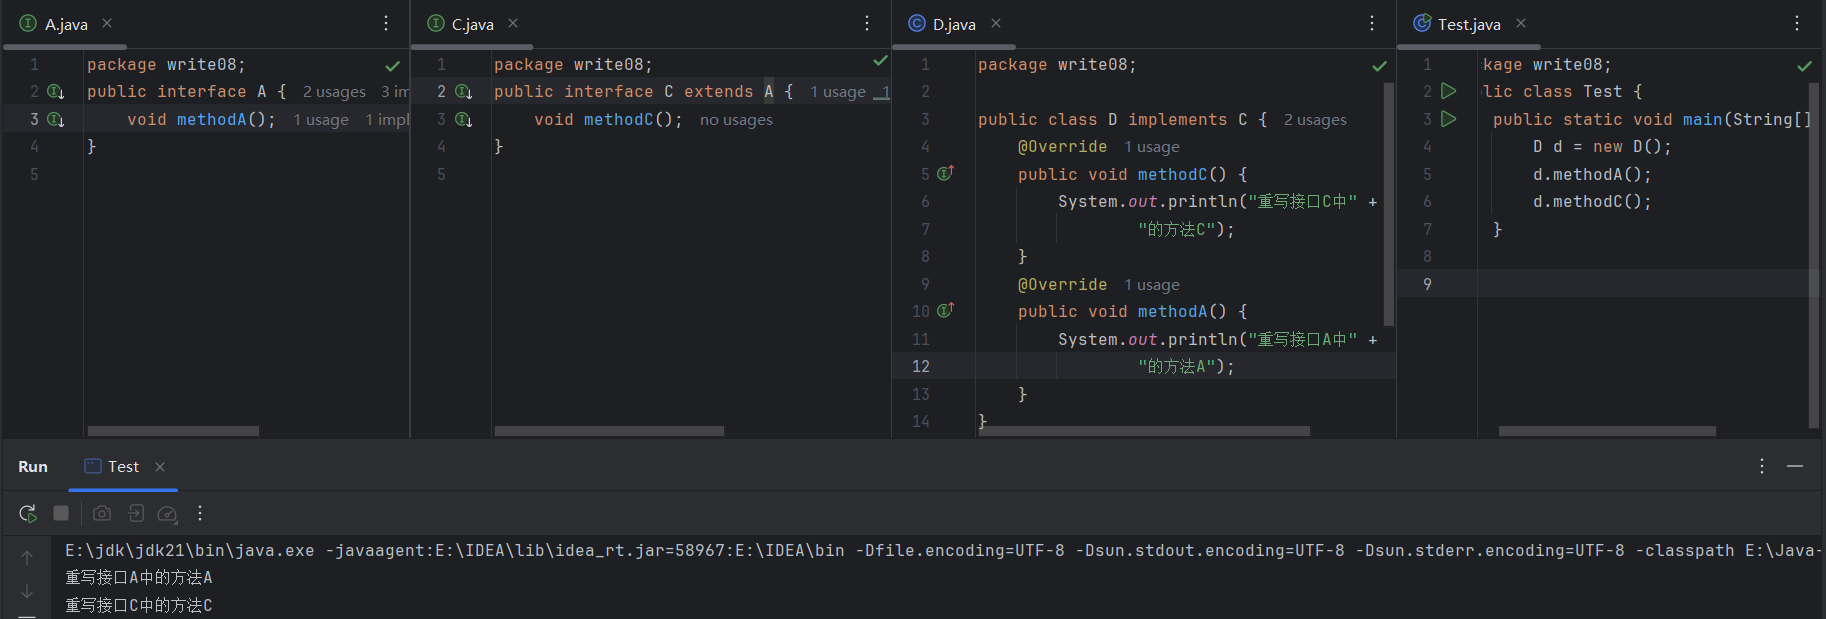Click 'd.methodA();' line in Test.java

point(1592,174)
